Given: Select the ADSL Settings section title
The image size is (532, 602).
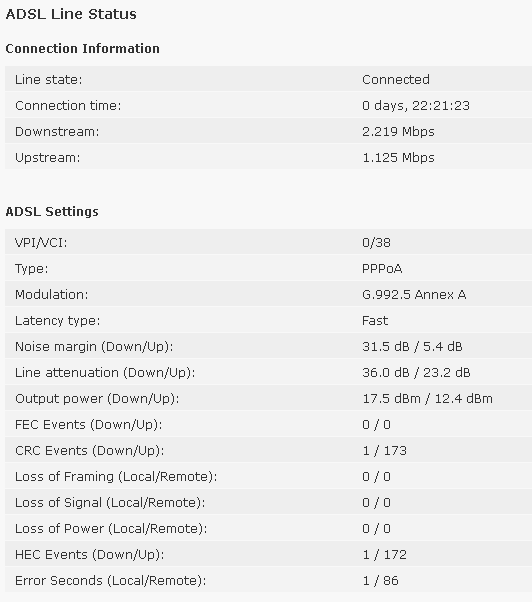Looking at the screenshot, I should (x=52, y=212).
